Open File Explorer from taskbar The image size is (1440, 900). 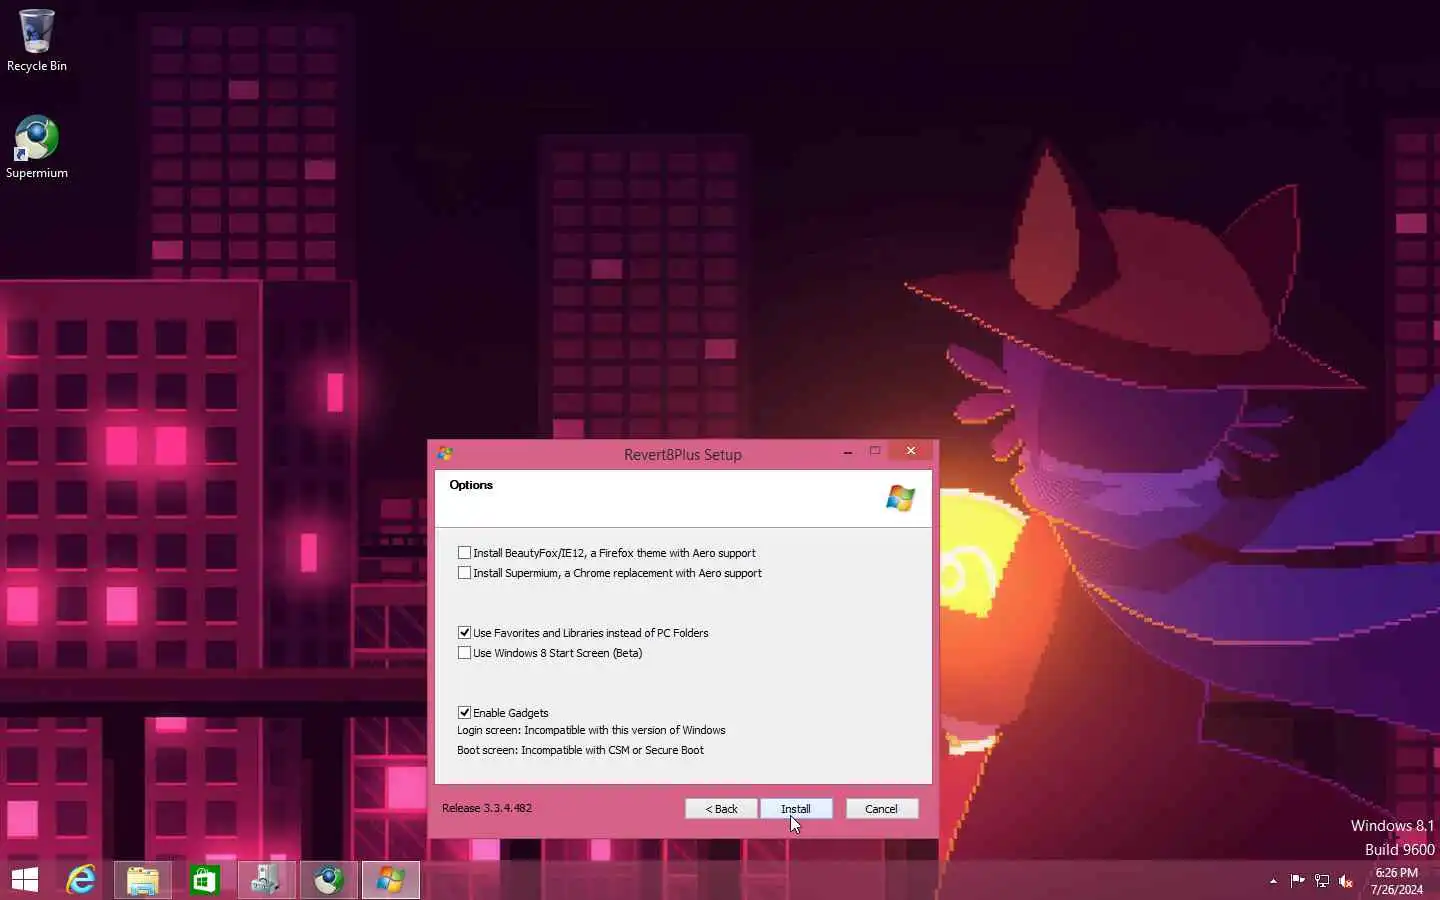click(143, 880)
